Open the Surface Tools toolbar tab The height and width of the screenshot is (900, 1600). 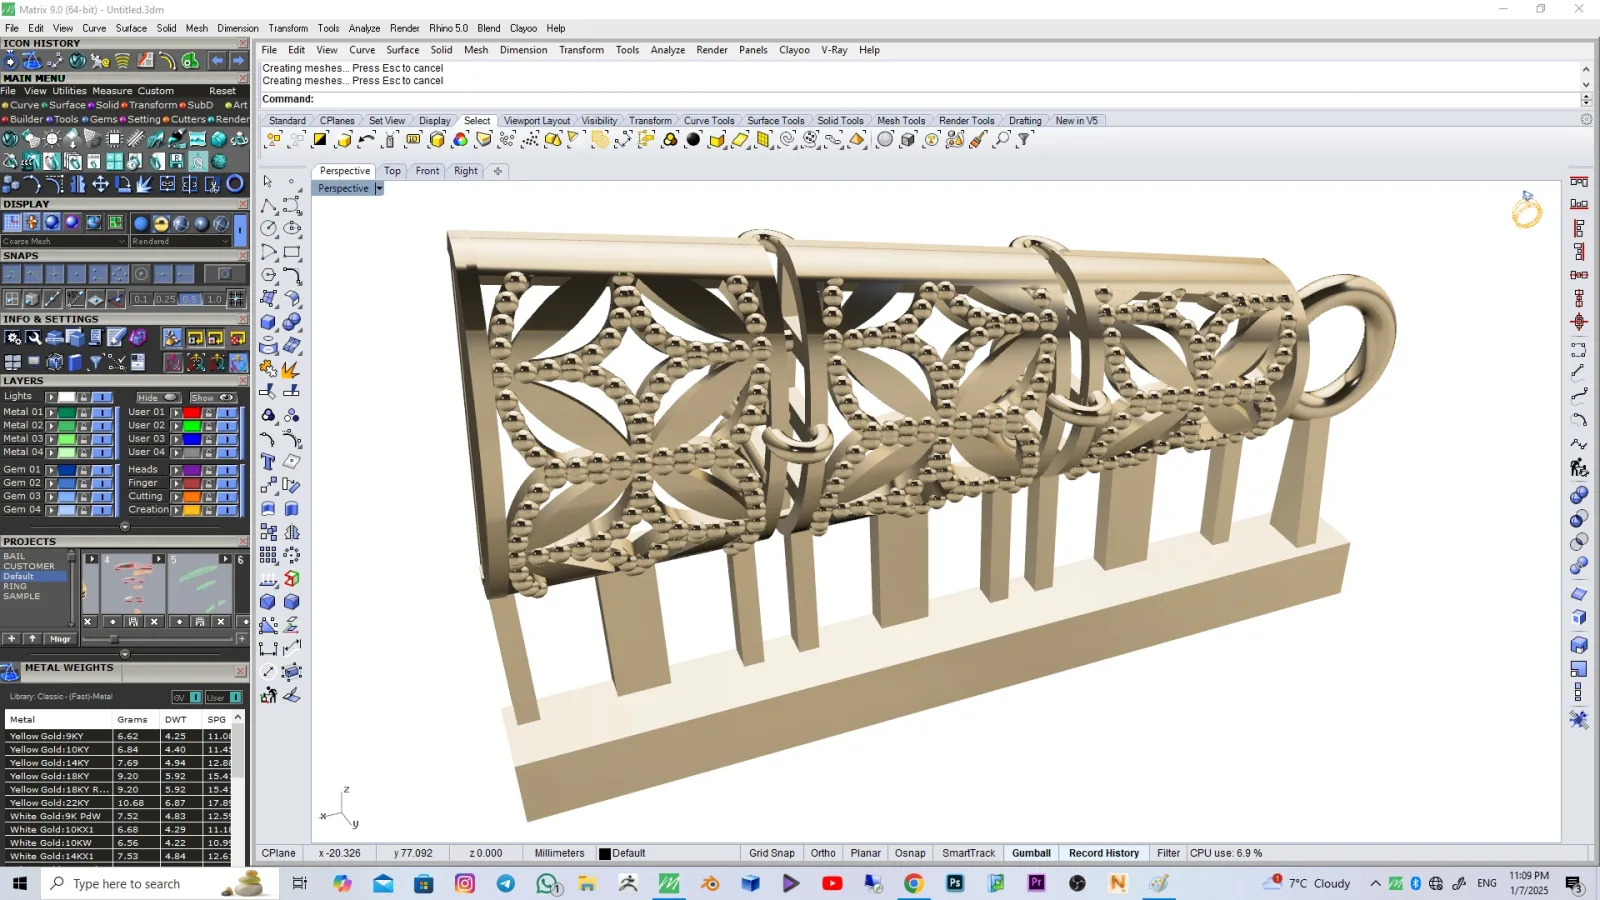coord(775,121)
